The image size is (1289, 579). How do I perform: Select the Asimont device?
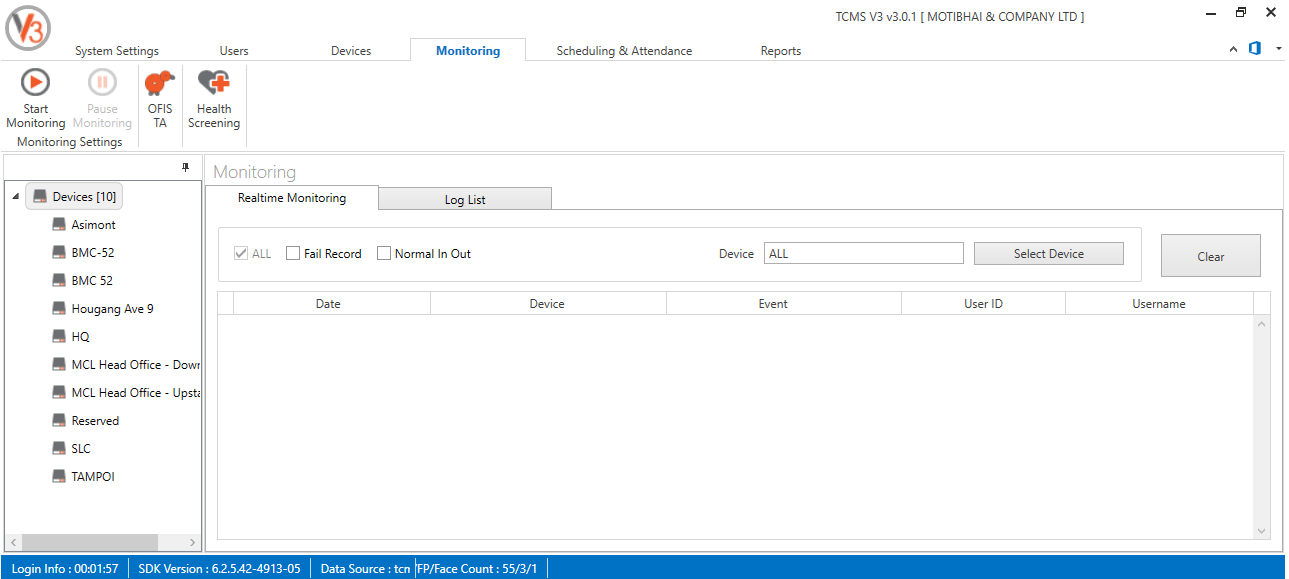click(94, 225)
